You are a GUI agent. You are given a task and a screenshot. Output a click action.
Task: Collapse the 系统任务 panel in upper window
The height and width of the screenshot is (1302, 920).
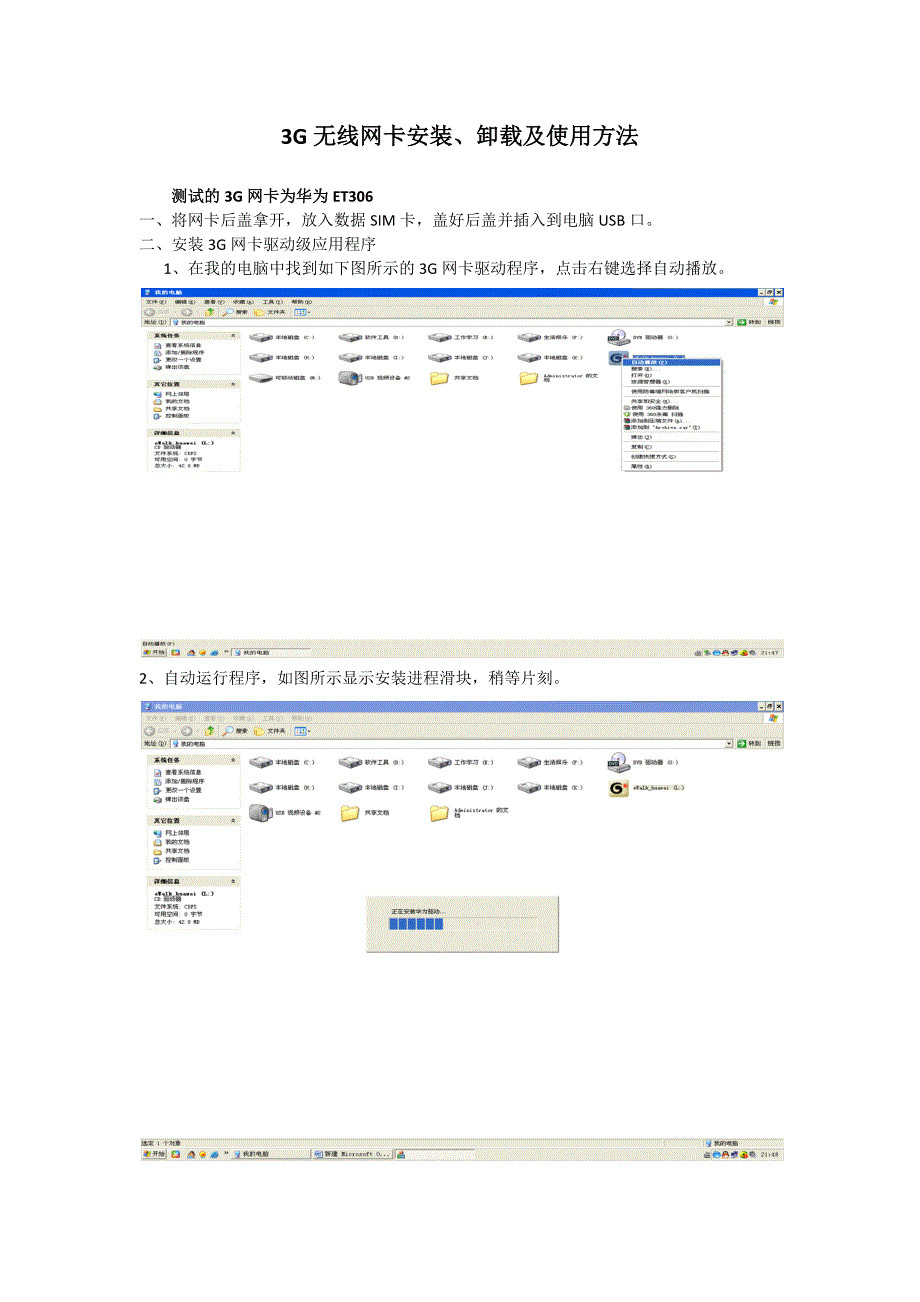[233, 337]
